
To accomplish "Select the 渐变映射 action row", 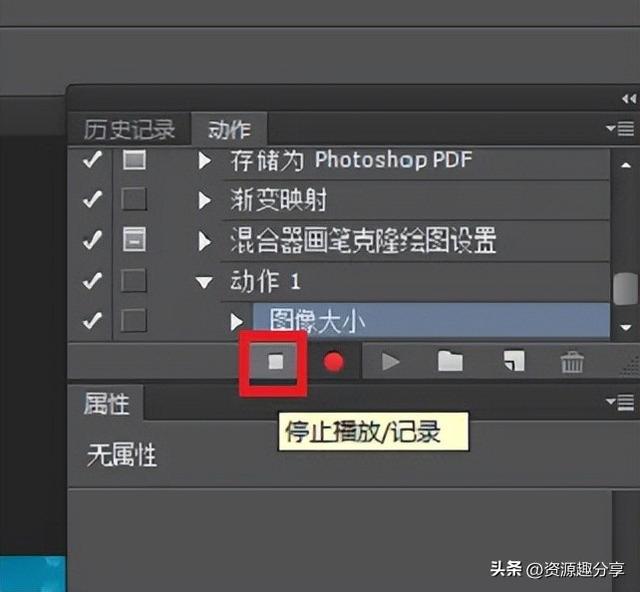I will 416,200.
